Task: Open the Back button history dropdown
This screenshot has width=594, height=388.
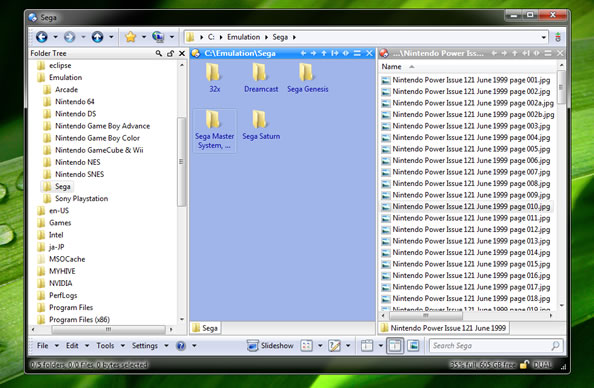Action: pos(55,37)
